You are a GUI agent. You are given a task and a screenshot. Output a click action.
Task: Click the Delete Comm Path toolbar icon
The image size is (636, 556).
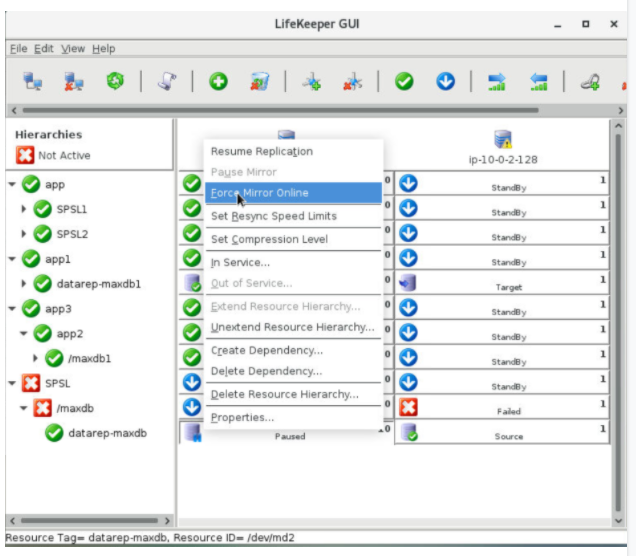click(353, 82)
